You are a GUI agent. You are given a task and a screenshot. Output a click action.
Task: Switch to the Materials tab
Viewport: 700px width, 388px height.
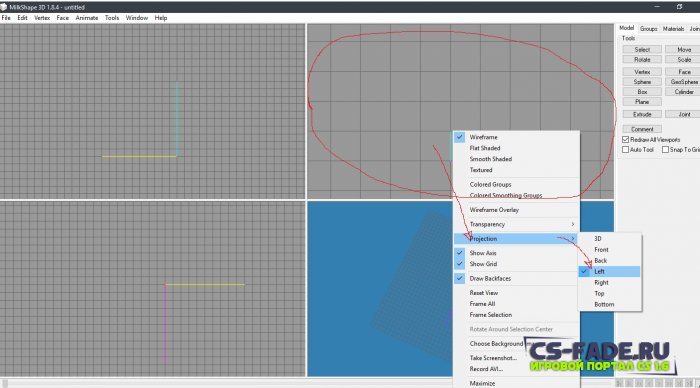click(673, 29)
